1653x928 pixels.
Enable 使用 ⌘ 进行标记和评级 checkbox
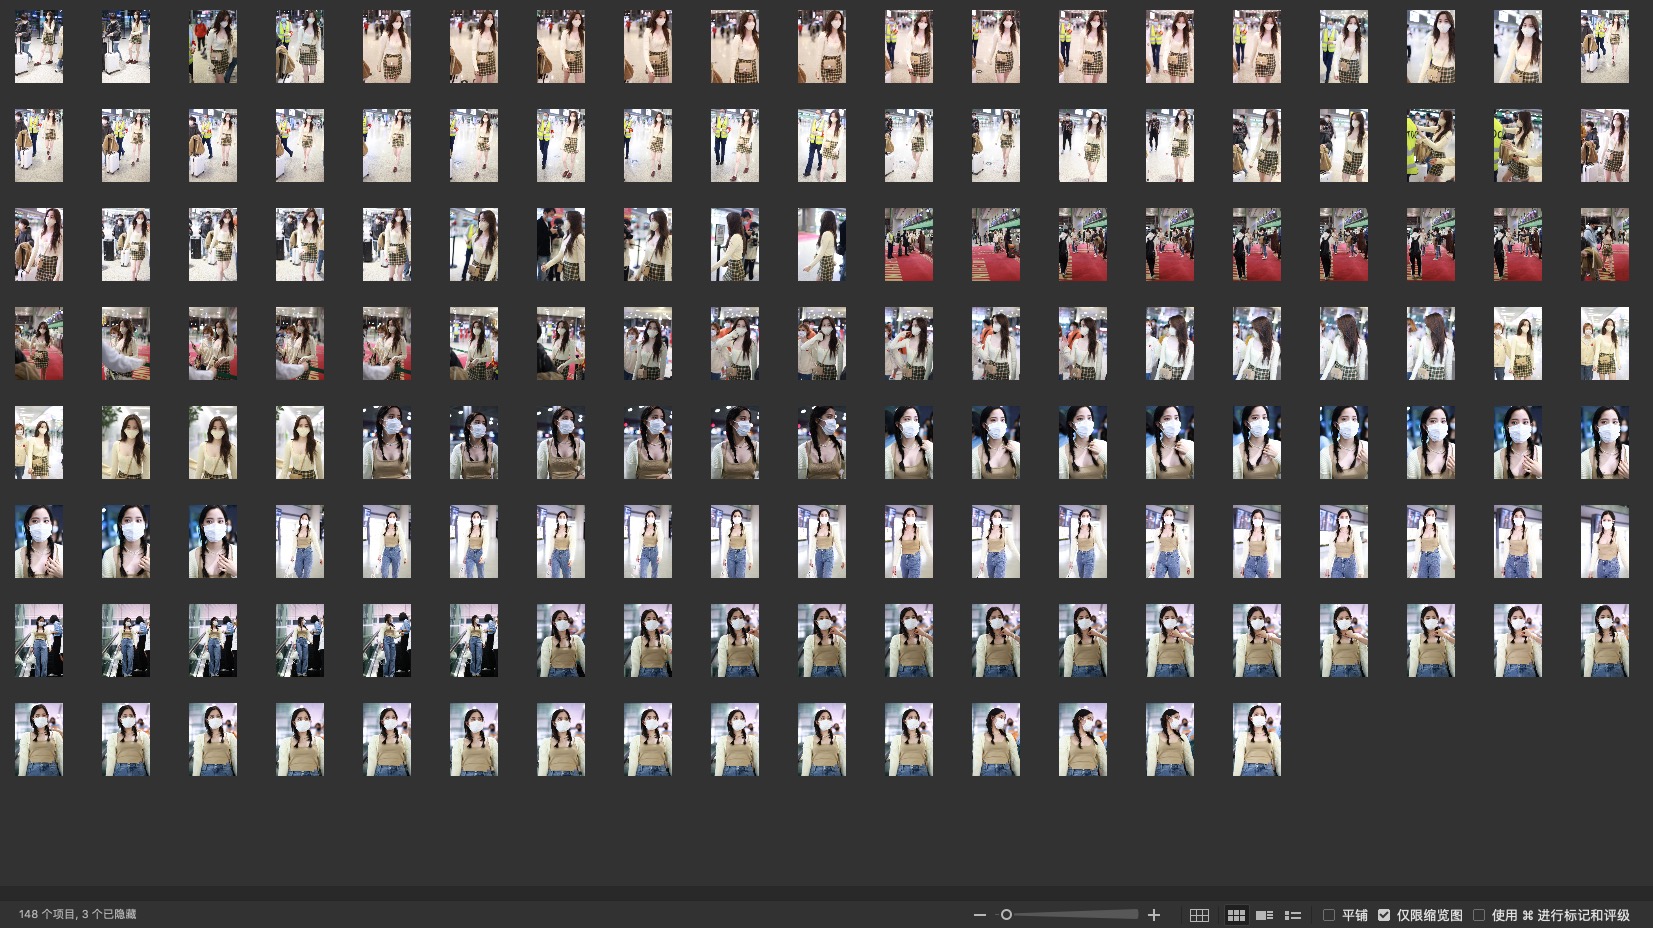(1479, 915)
